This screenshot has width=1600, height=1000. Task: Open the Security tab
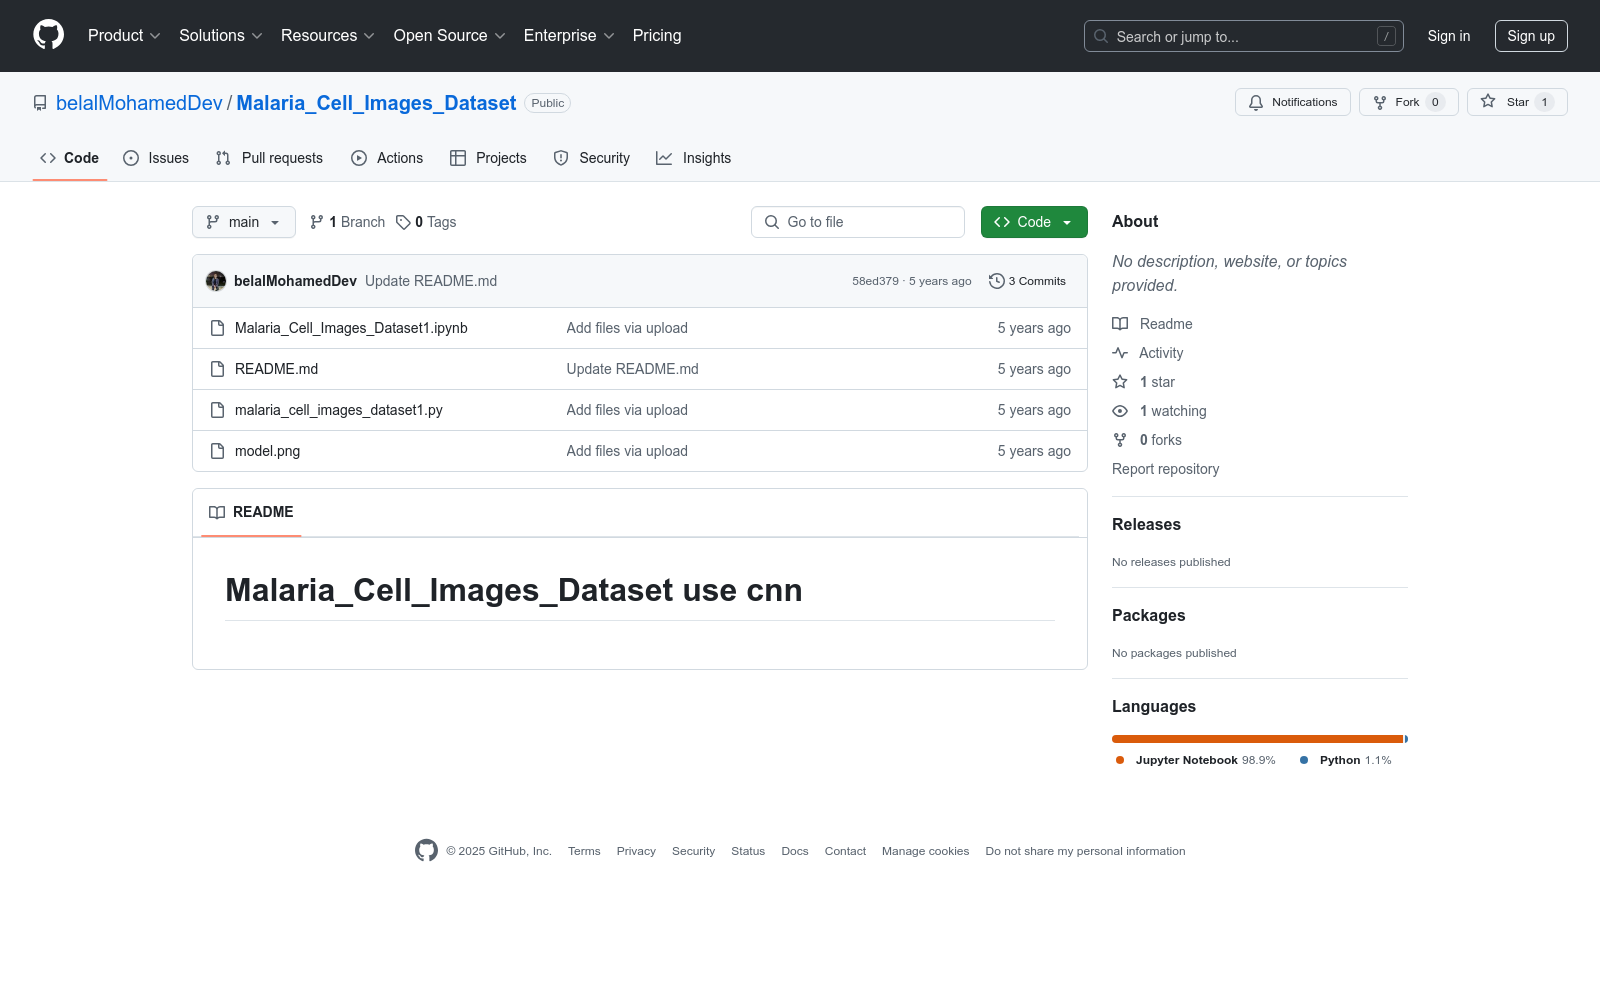(x=592, y=158)
